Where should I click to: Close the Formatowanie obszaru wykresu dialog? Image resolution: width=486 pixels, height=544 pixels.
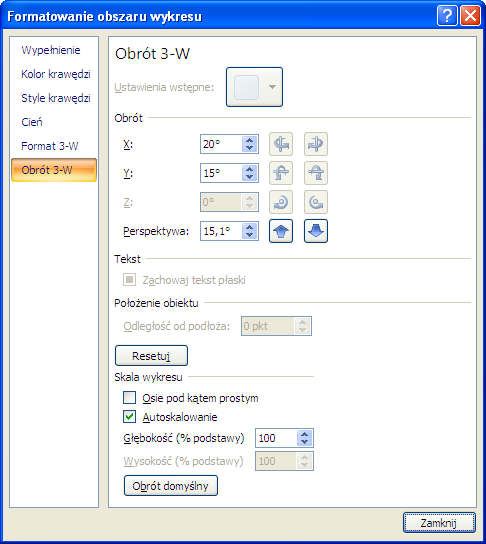coord(470,16)
